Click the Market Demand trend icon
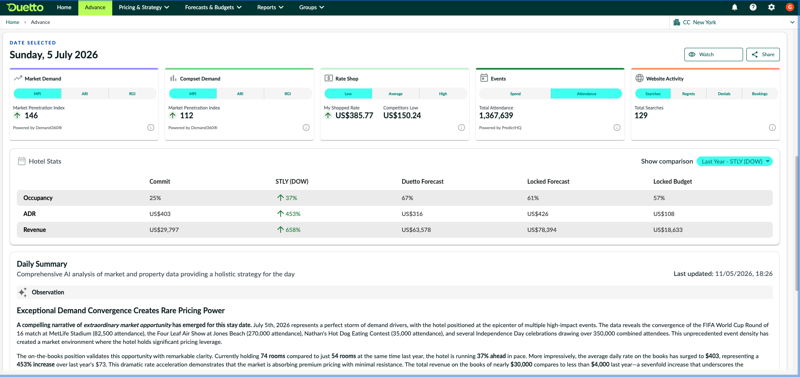This screenshot has width=800, height=377. [x=18, y=79]
